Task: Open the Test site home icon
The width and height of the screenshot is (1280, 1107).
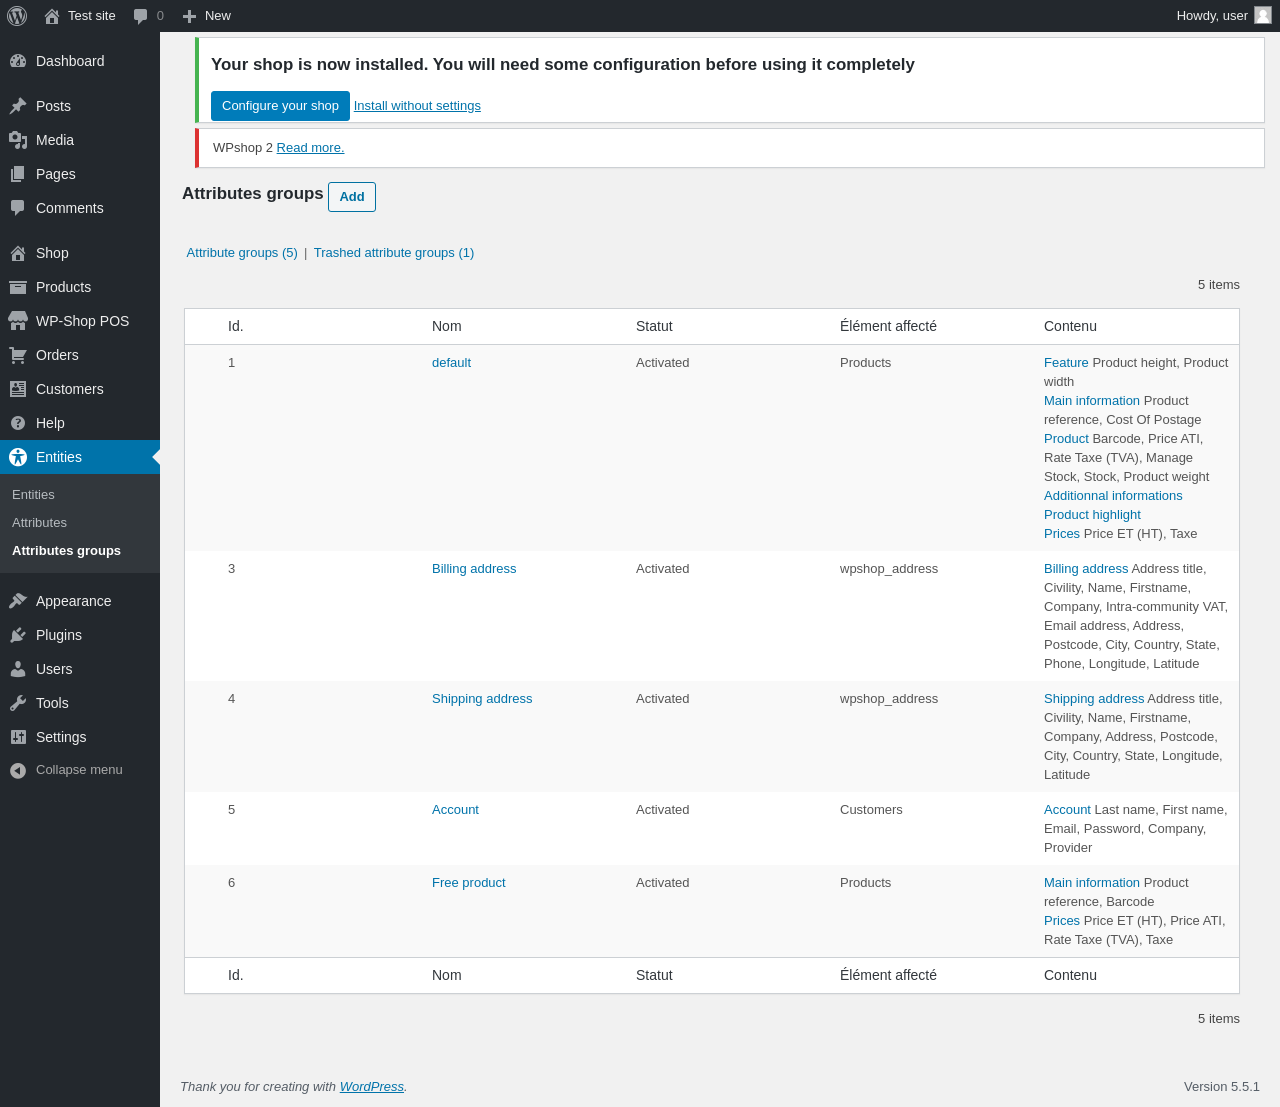Action: coord(52,16)
